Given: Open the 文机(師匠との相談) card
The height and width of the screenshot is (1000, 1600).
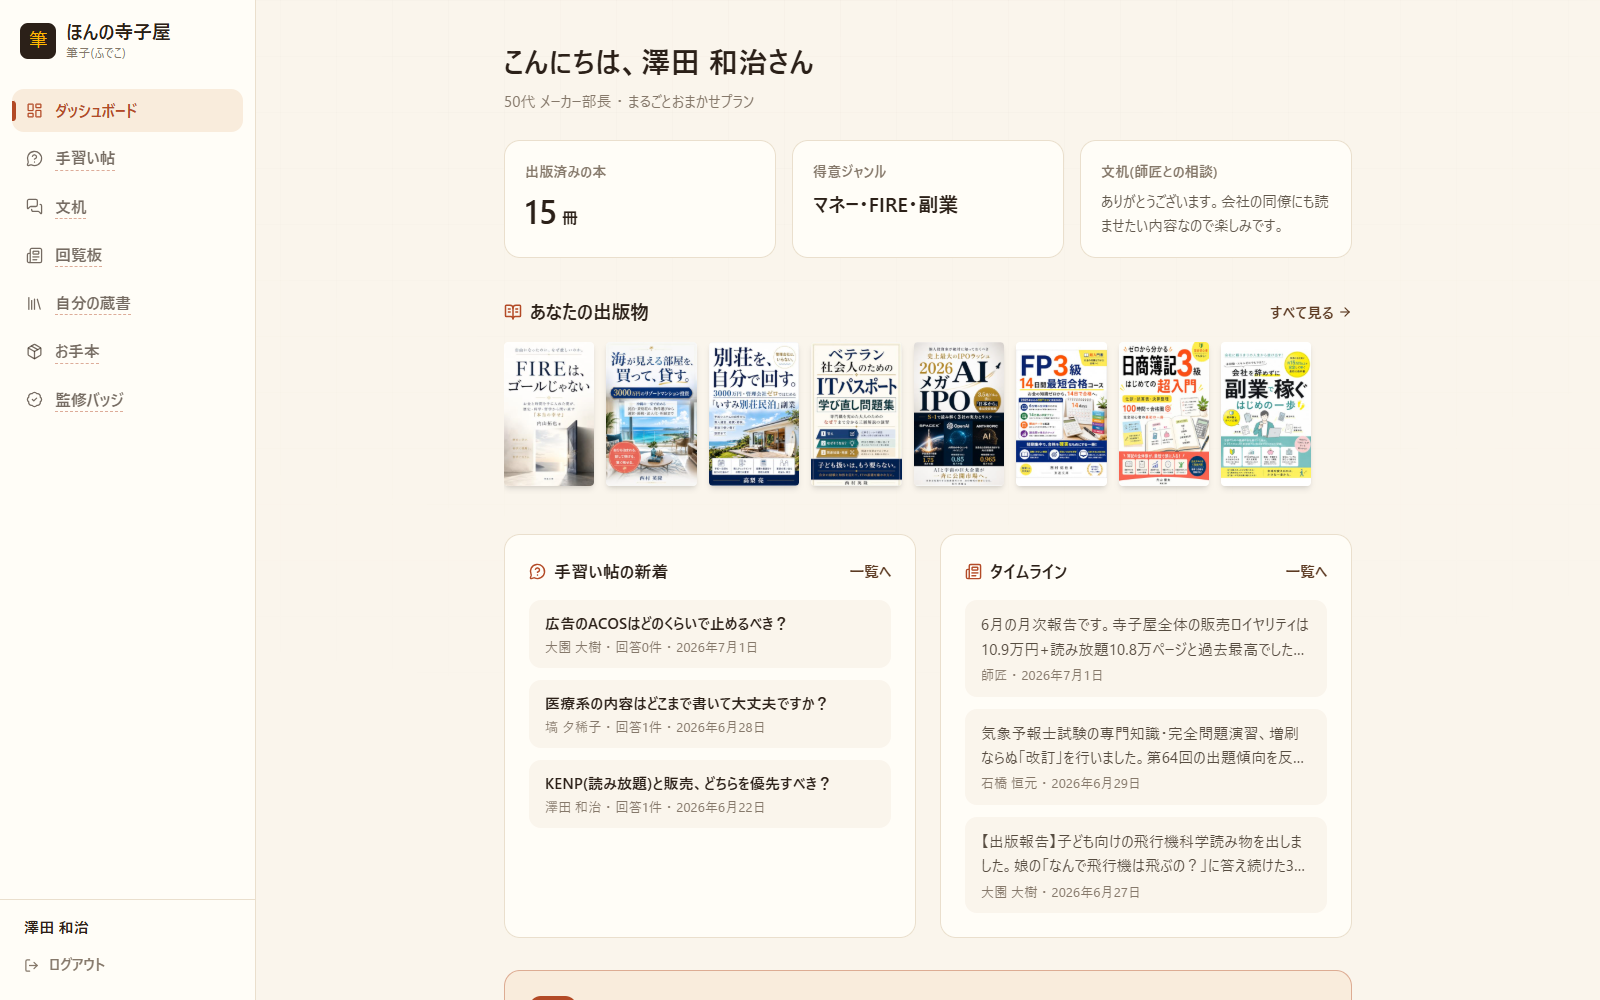Looking at the screenshot, I should [1216, 199].
